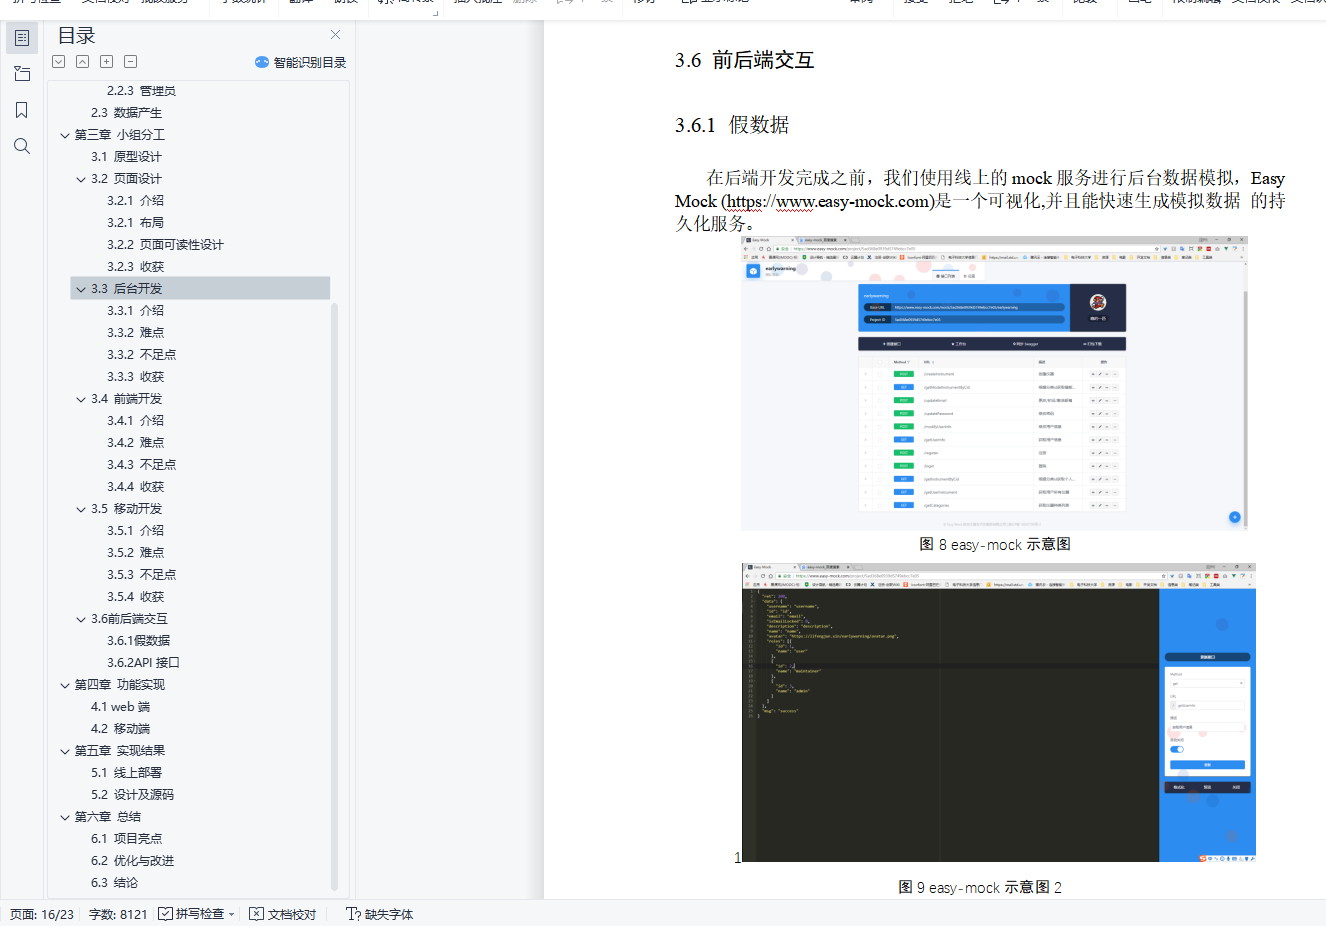Open 6.1 项目亮点 outline entry

[x=126, y=839]
